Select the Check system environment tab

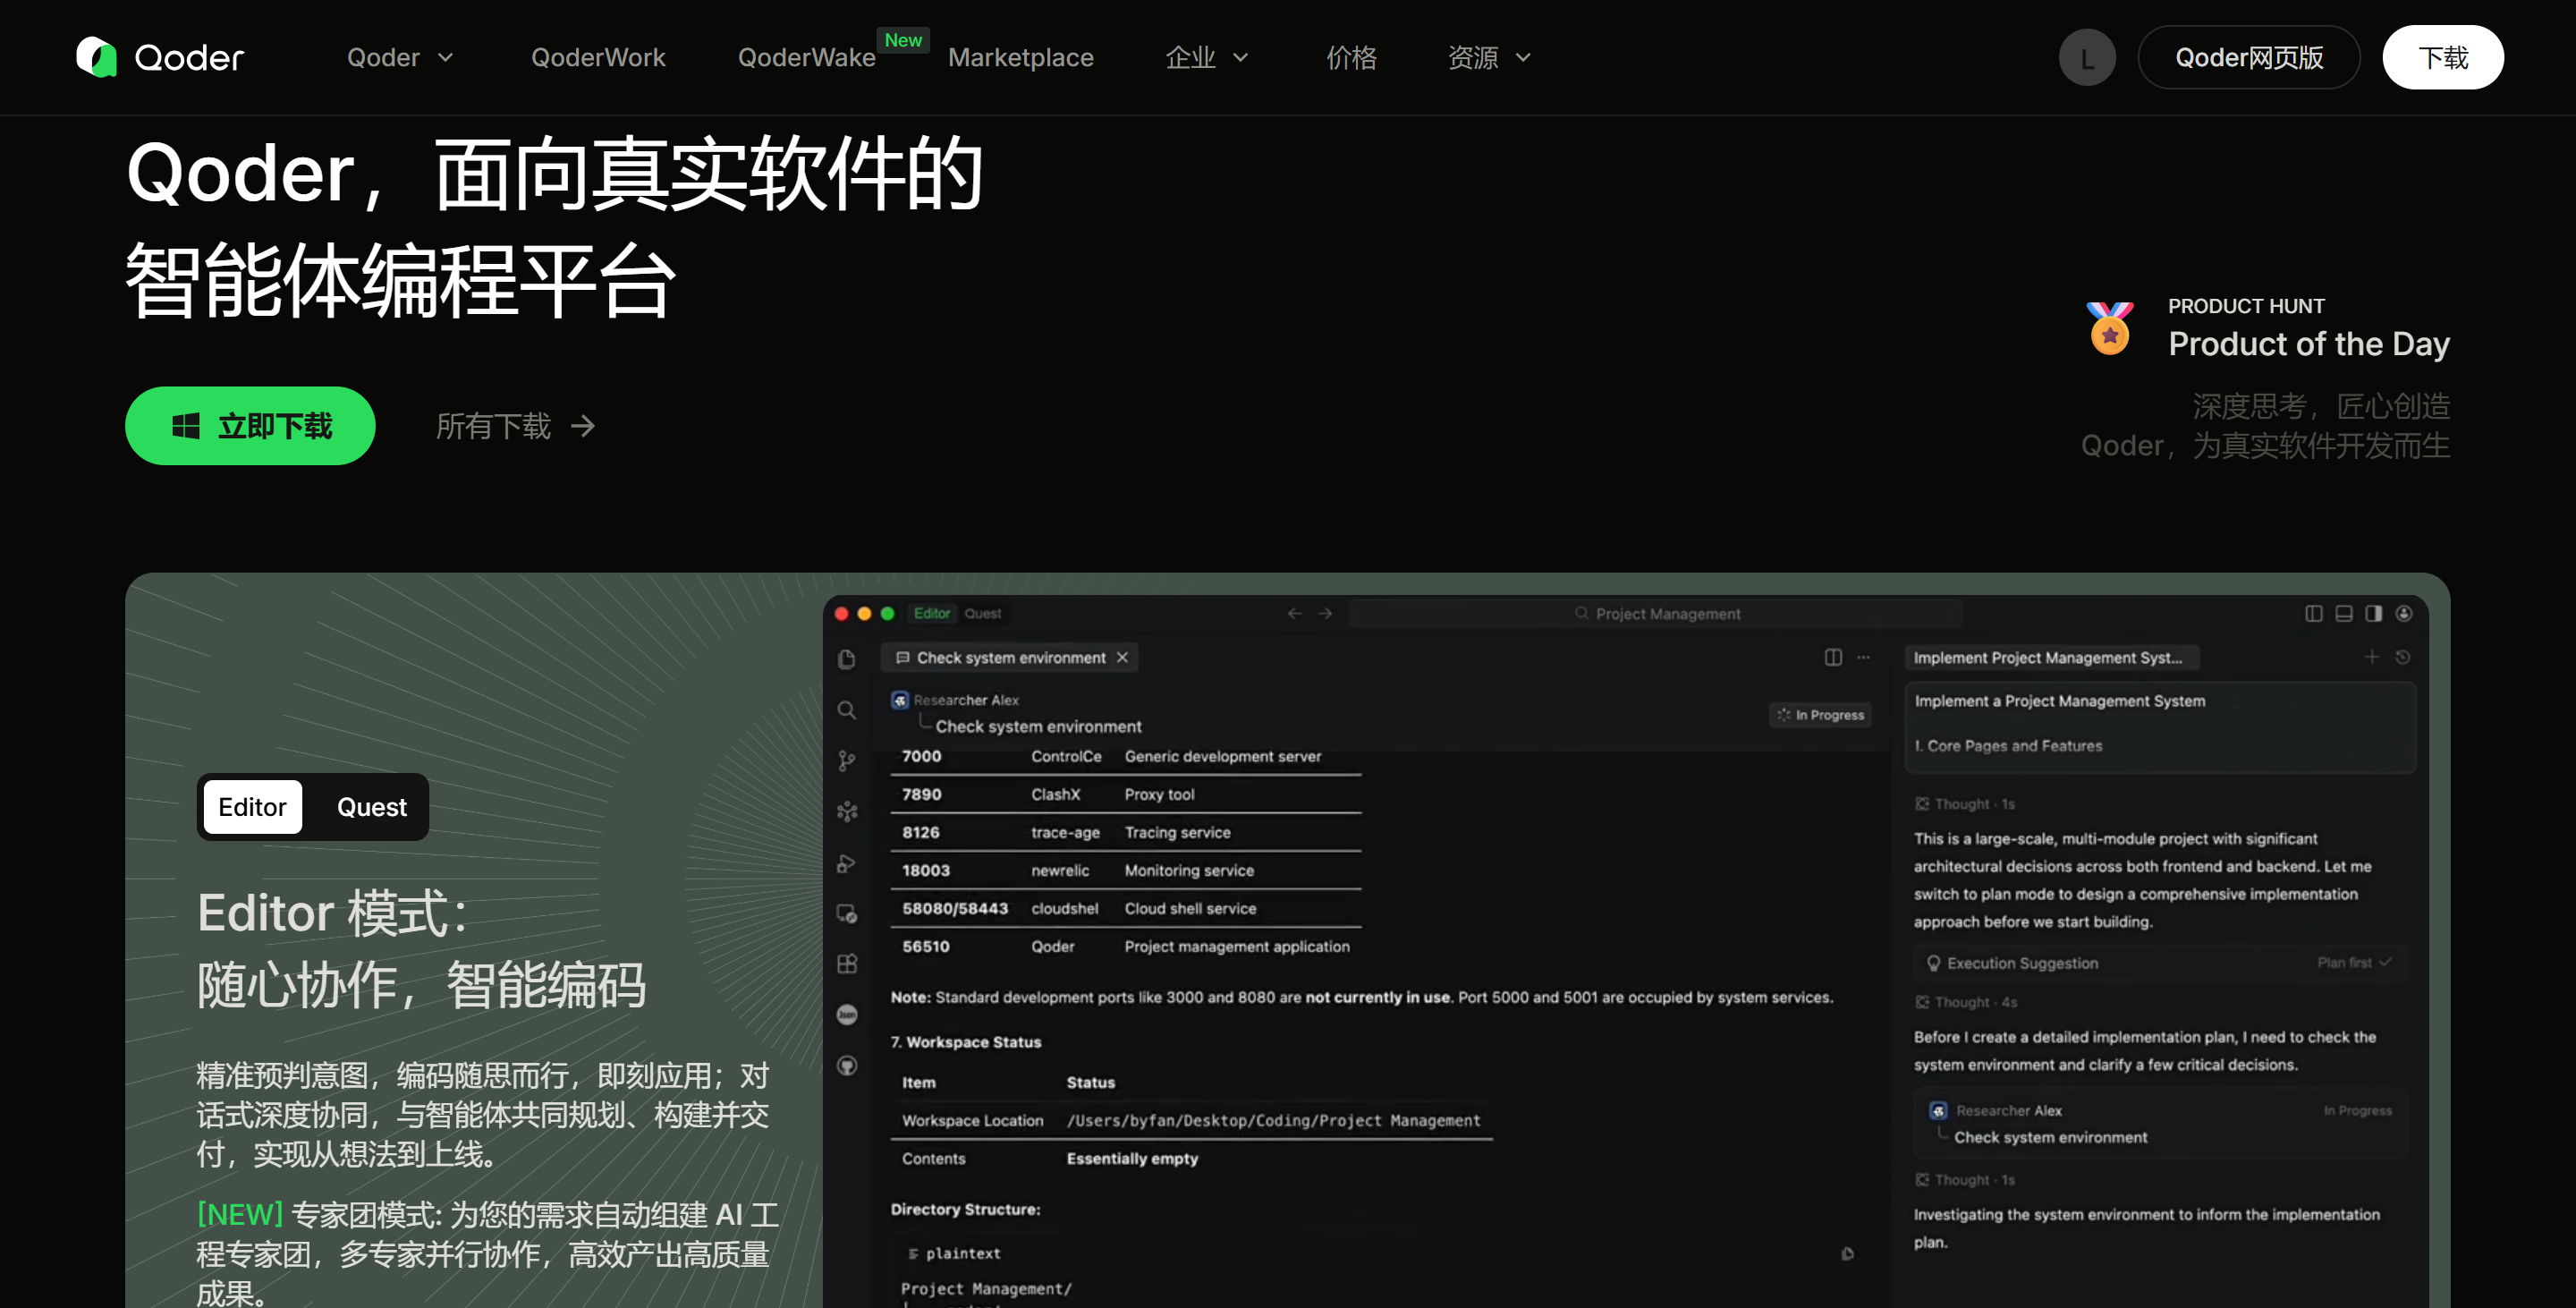pos(1008,658)
